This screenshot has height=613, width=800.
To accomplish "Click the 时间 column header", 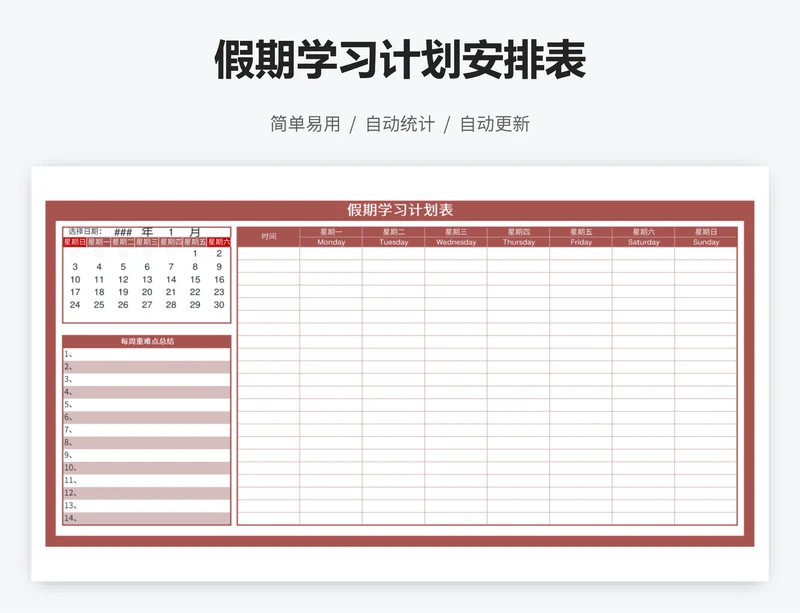I will [268, 237].
